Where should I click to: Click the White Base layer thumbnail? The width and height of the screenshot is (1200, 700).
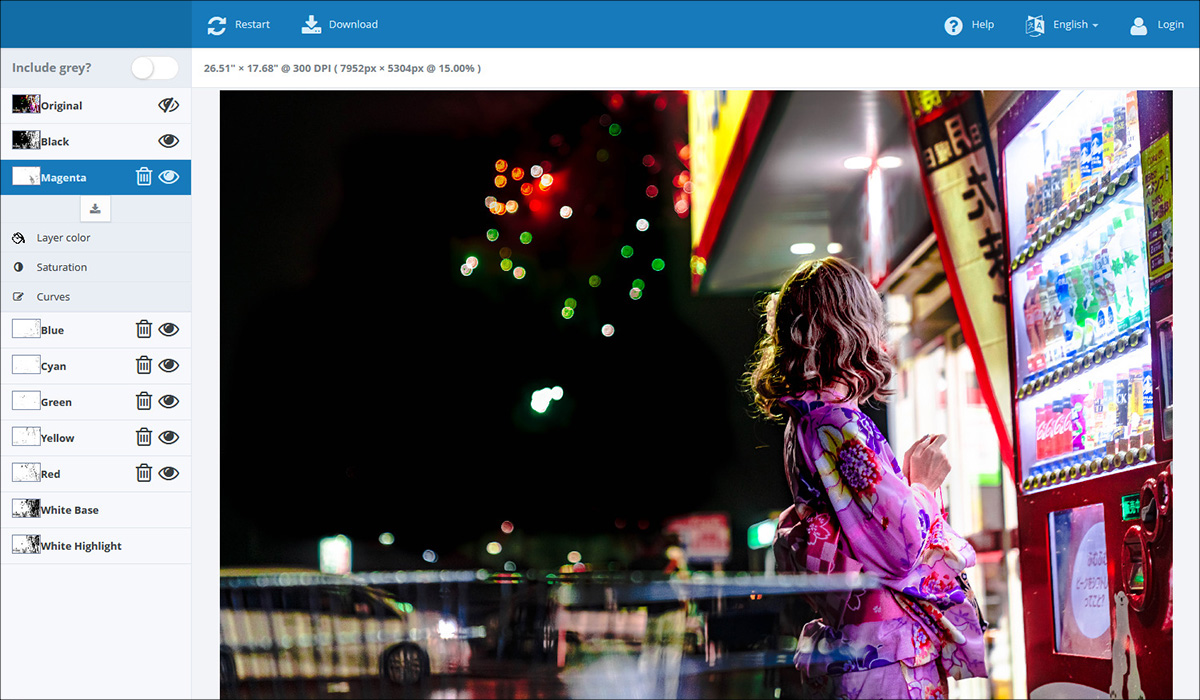click(26, 510)
